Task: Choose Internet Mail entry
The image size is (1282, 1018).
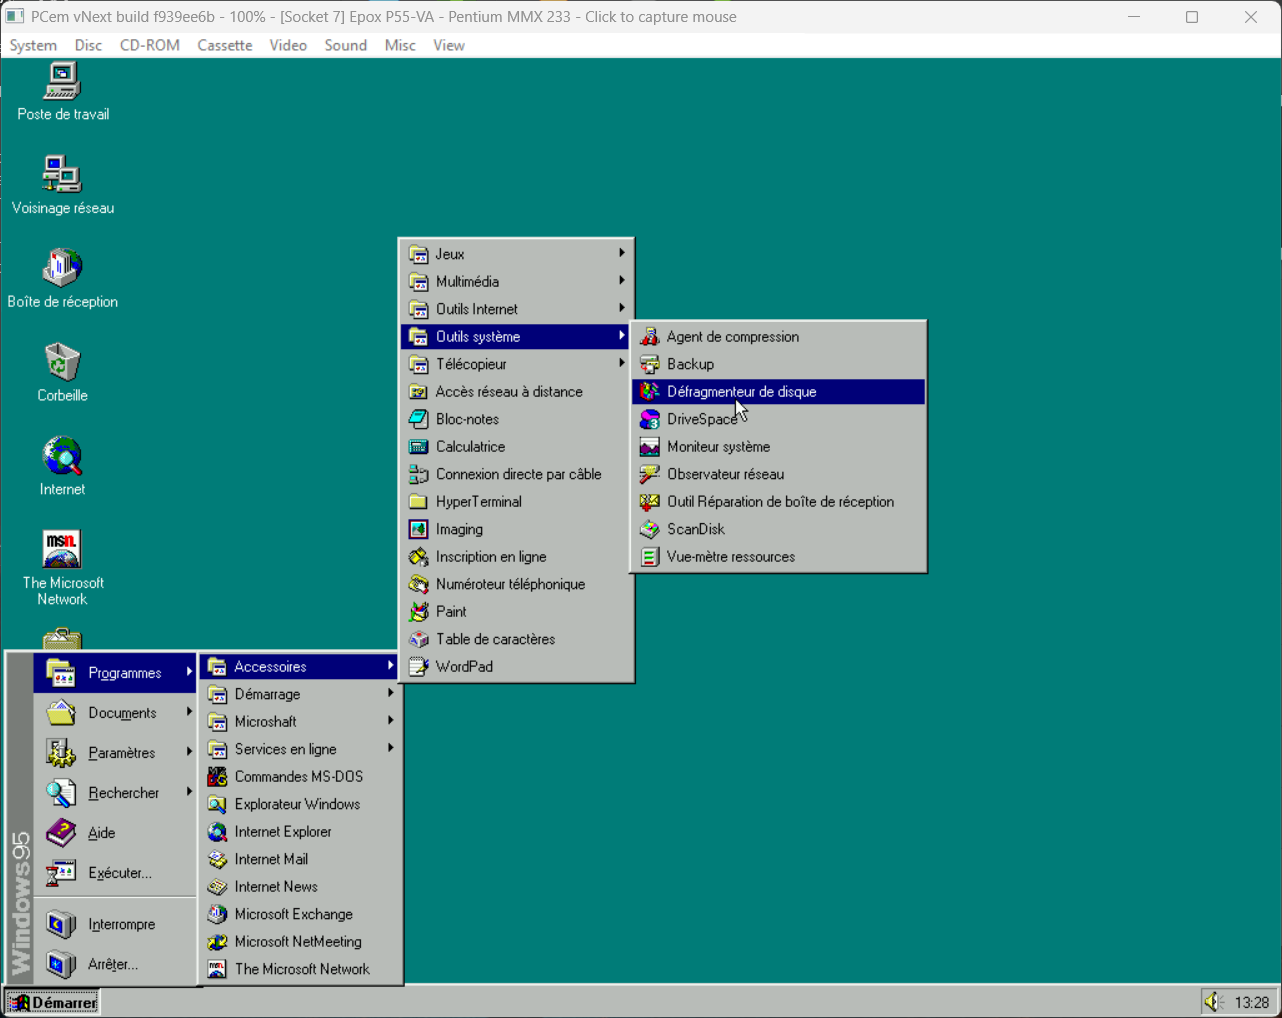Action: (x=301, y=859)
